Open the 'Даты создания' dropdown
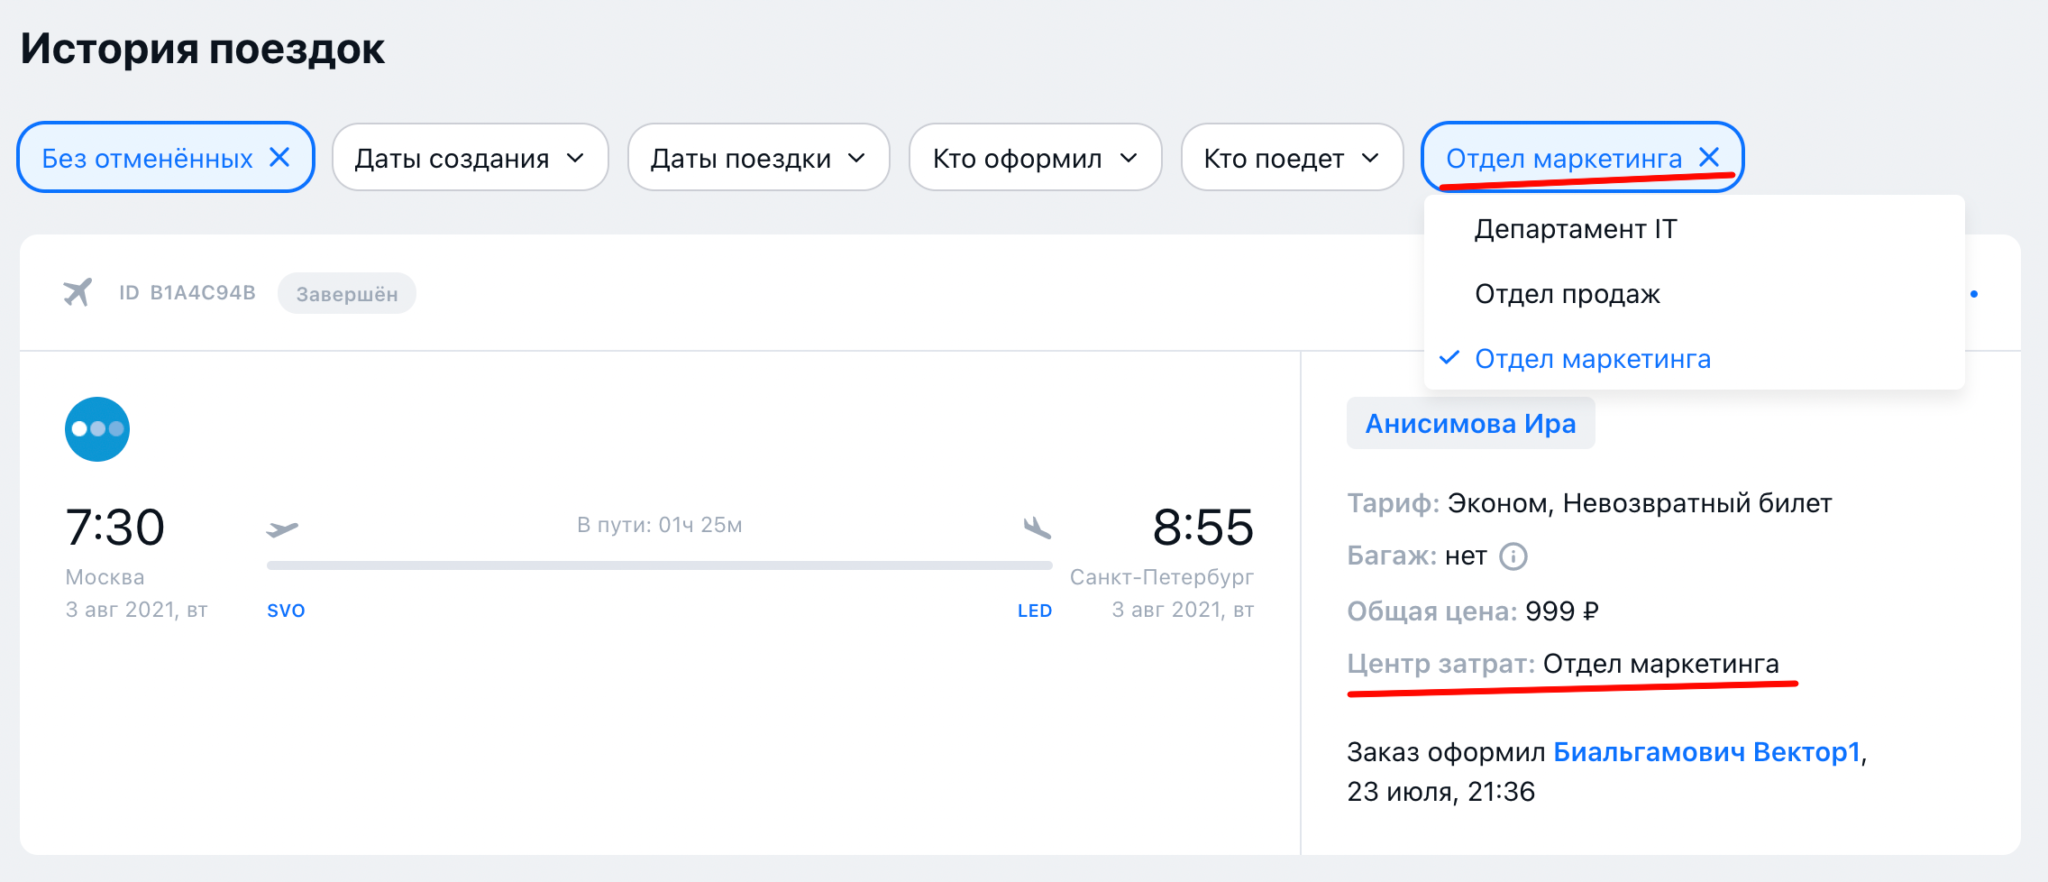The image size is (2048, 882). point(470,157)
